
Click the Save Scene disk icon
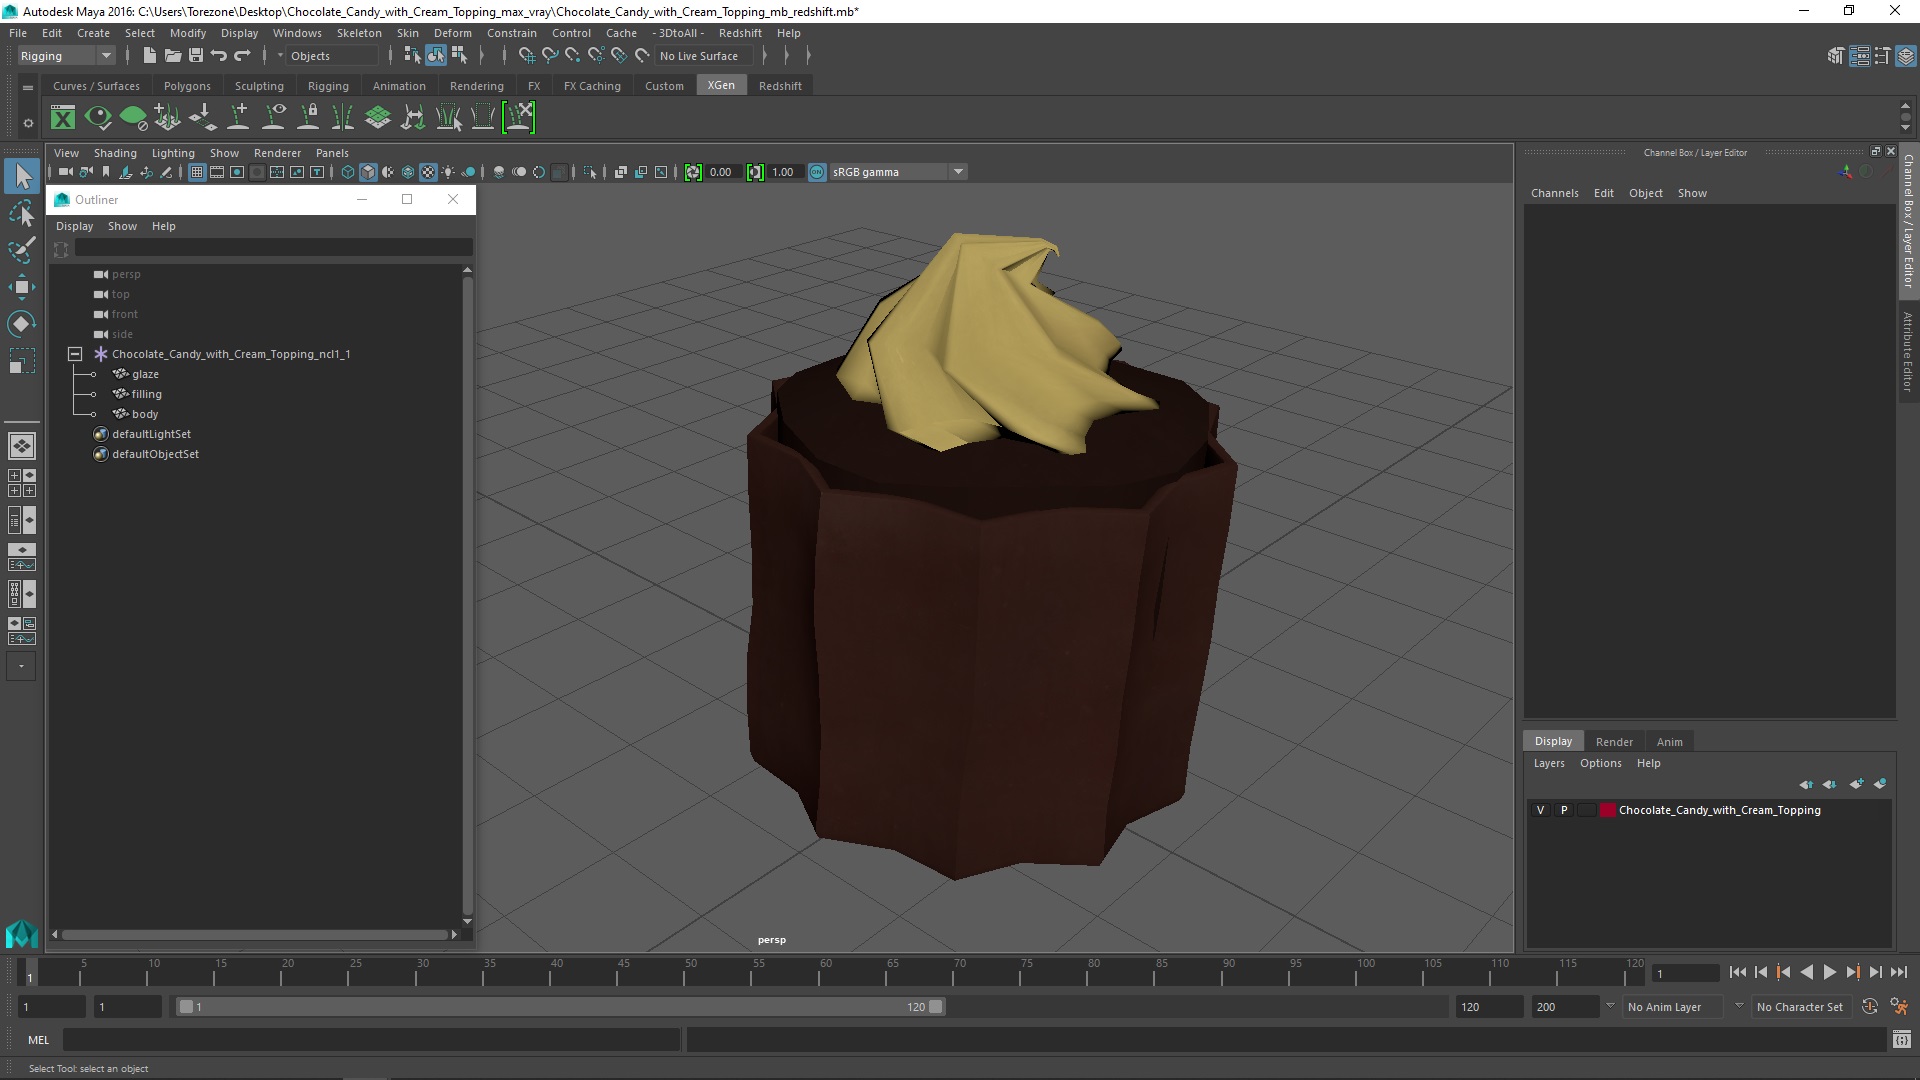pos(196,56)
